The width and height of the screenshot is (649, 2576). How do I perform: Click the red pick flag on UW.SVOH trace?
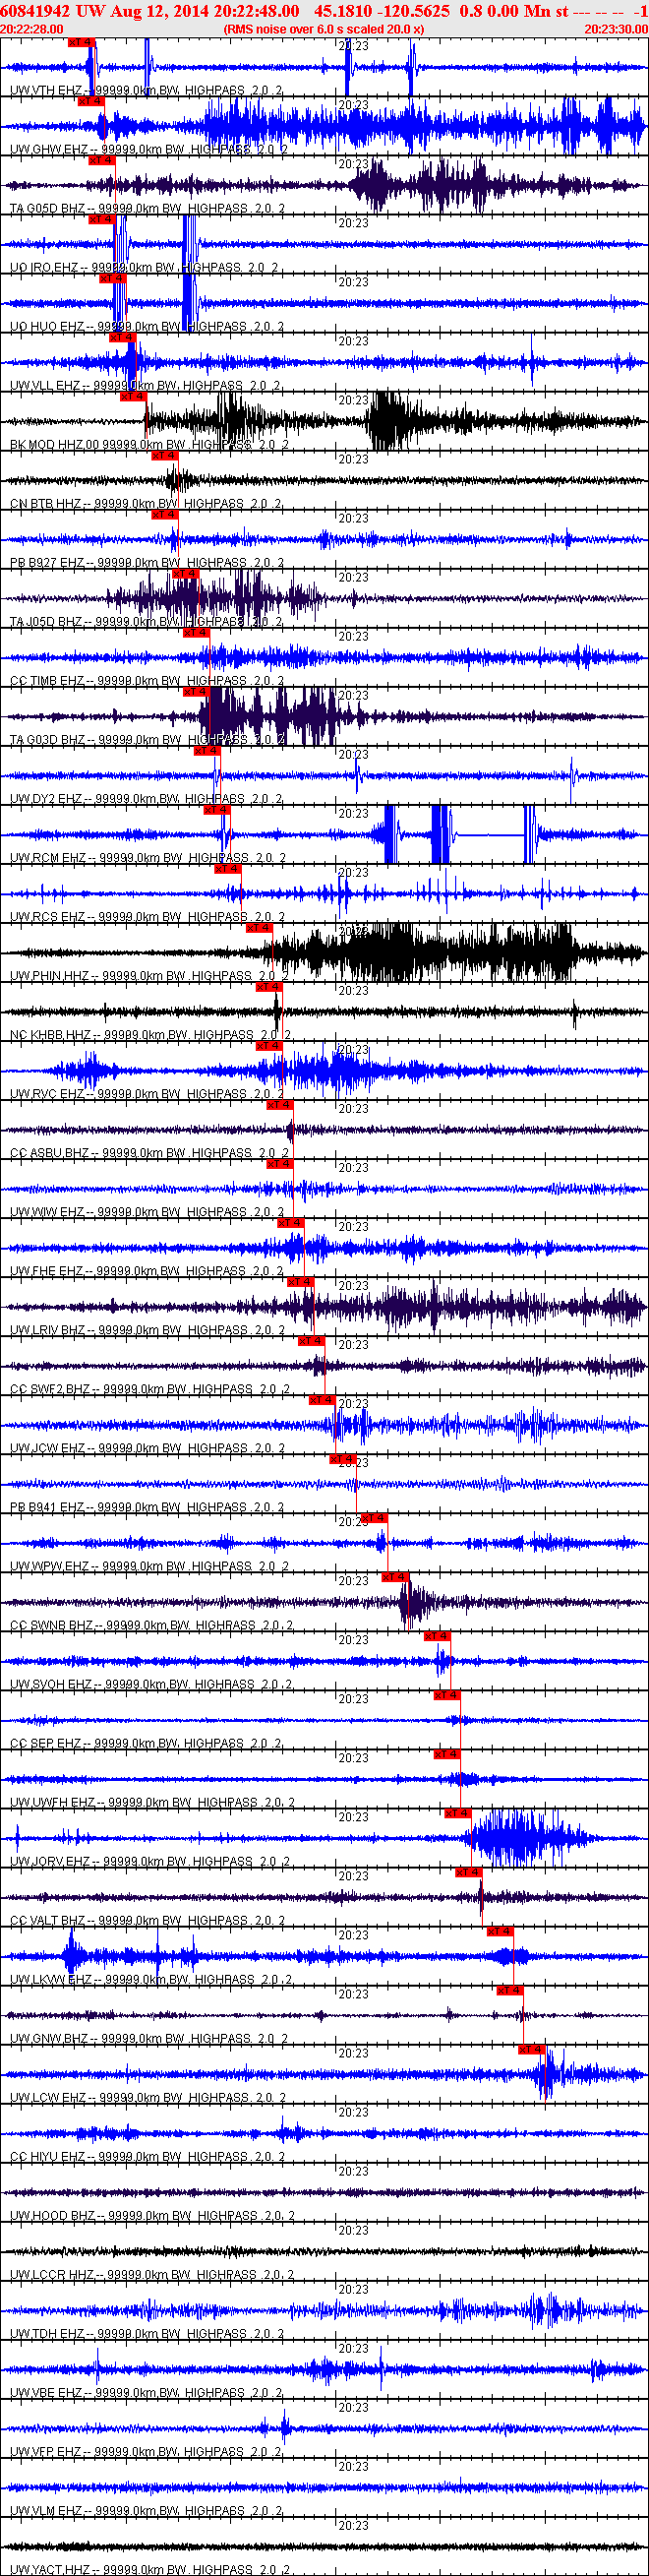[437, 1635]
